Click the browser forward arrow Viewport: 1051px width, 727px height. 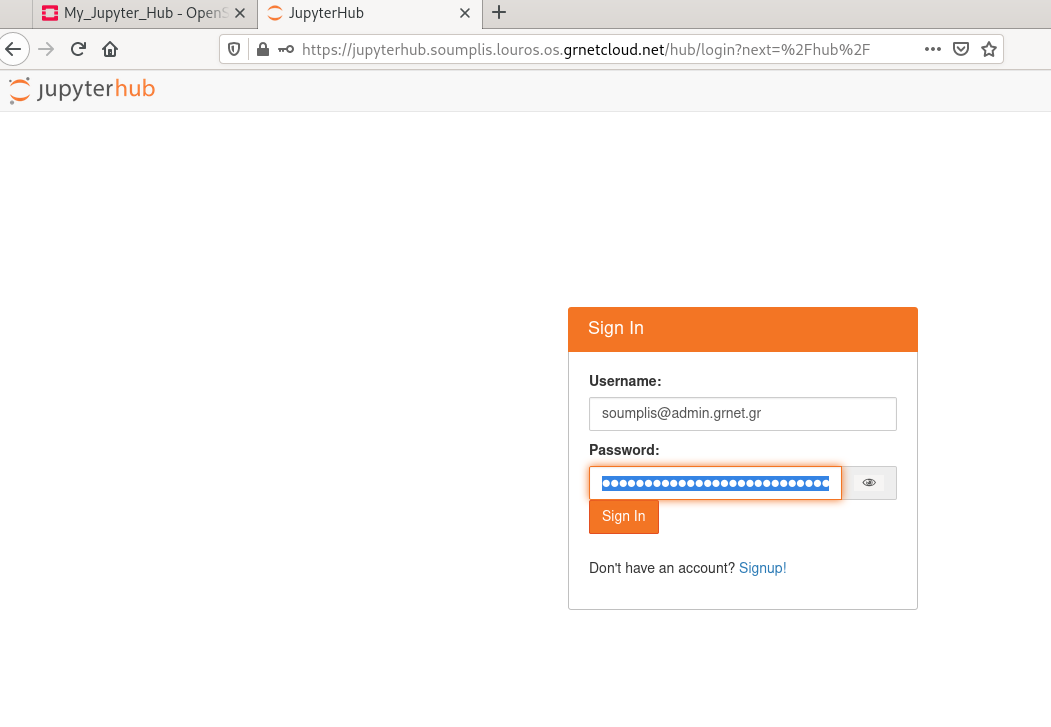coord(46,49)
